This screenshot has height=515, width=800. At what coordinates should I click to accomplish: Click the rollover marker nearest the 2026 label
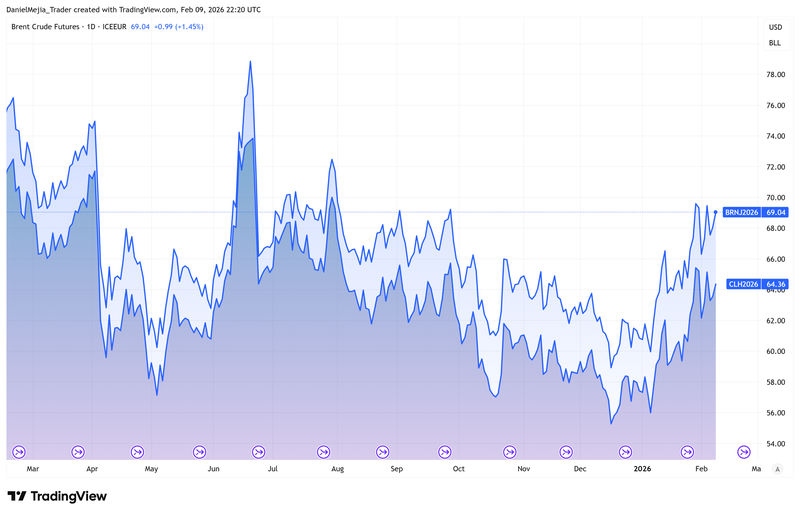point(627,451)
